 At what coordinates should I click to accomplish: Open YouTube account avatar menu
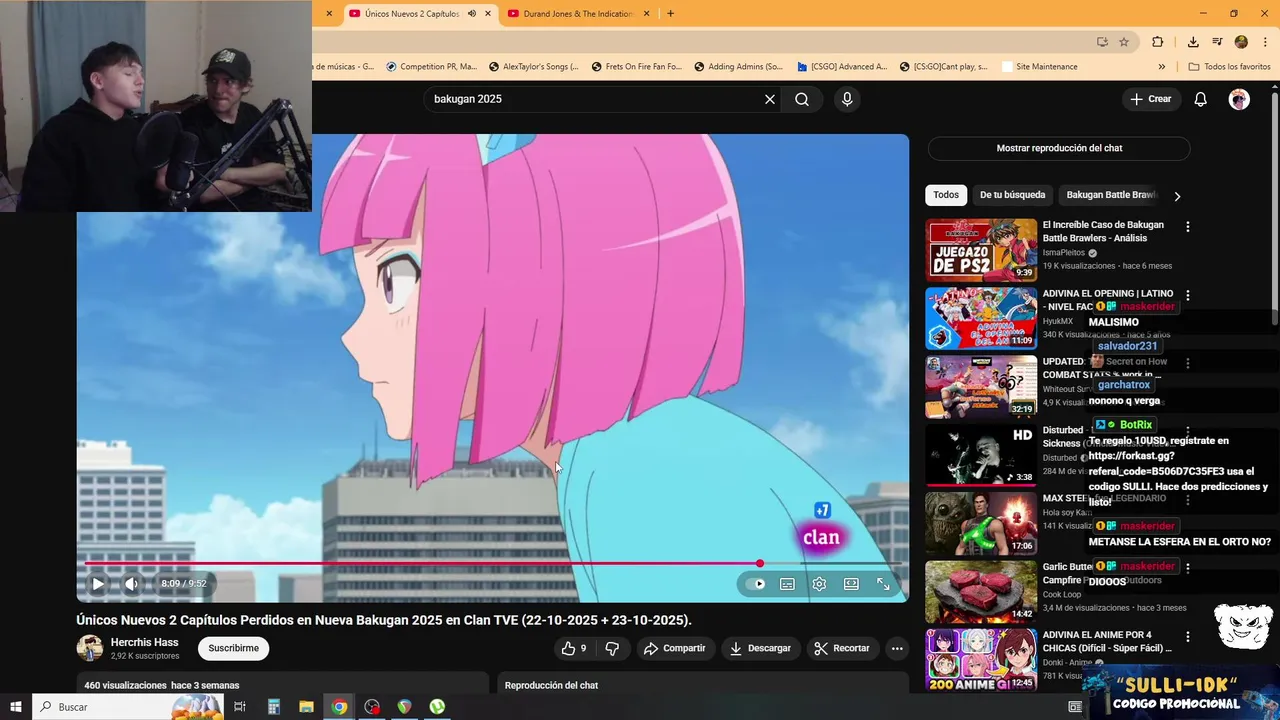click(1239, 99)
